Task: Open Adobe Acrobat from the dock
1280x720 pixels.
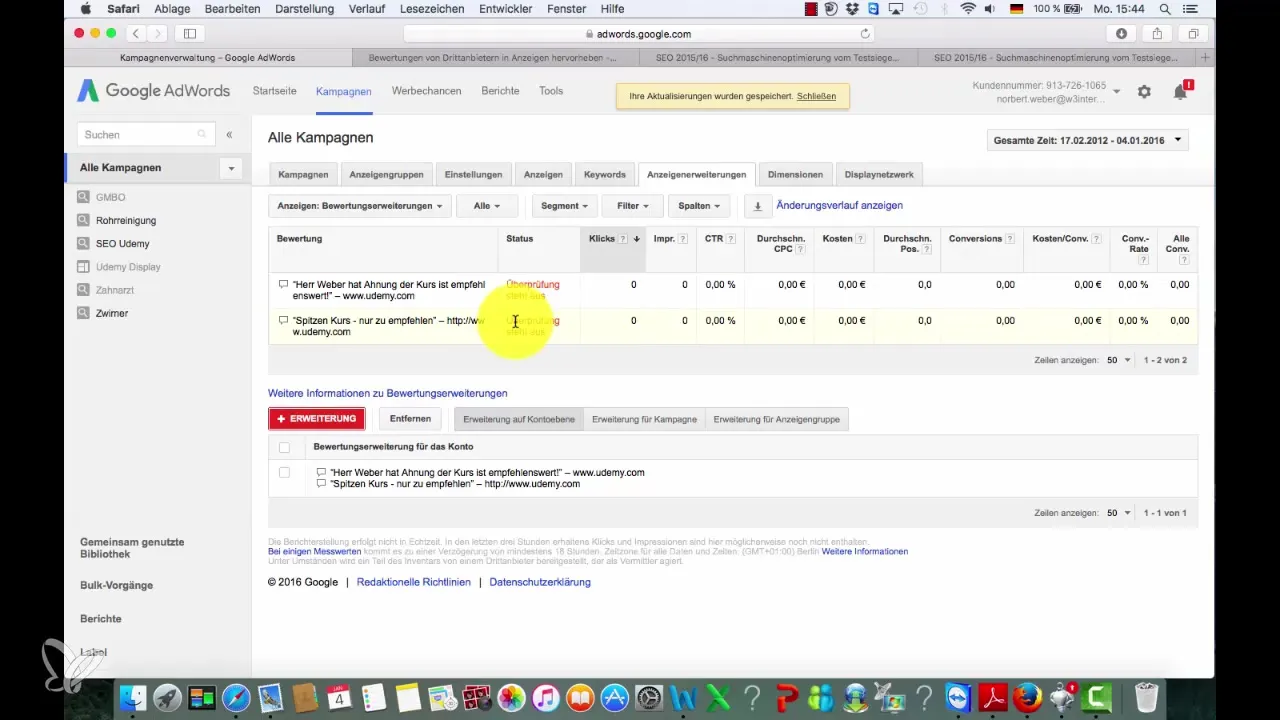Action: click(x=993, y=697)
